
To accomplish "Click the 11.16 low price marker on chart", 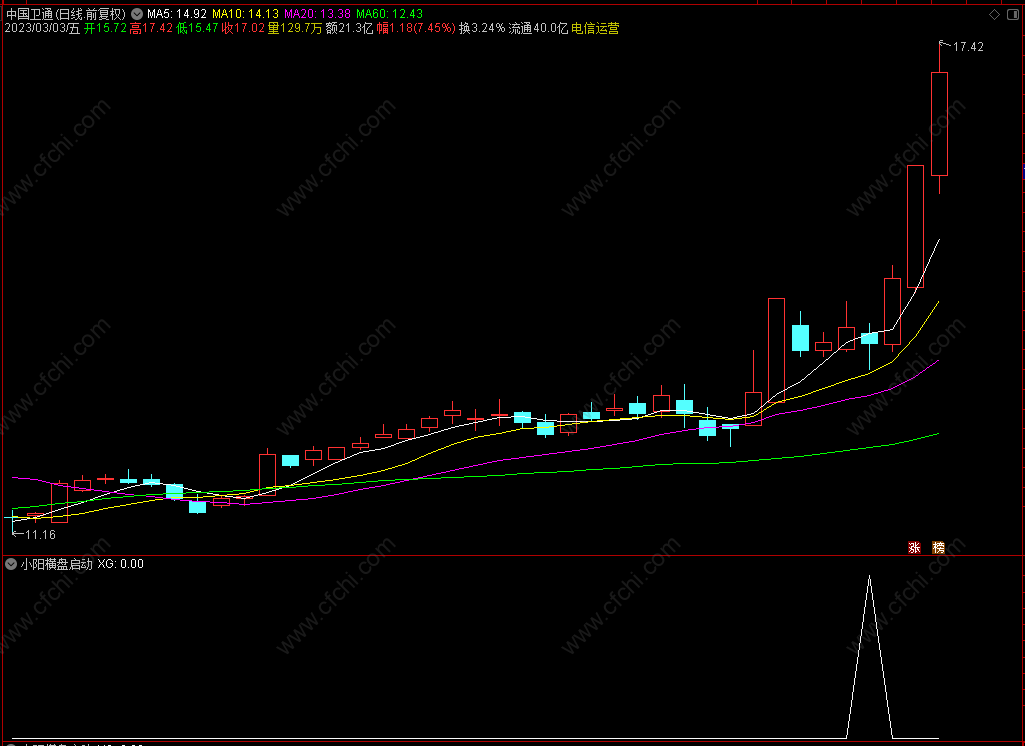I will click(x=40, y=535).
